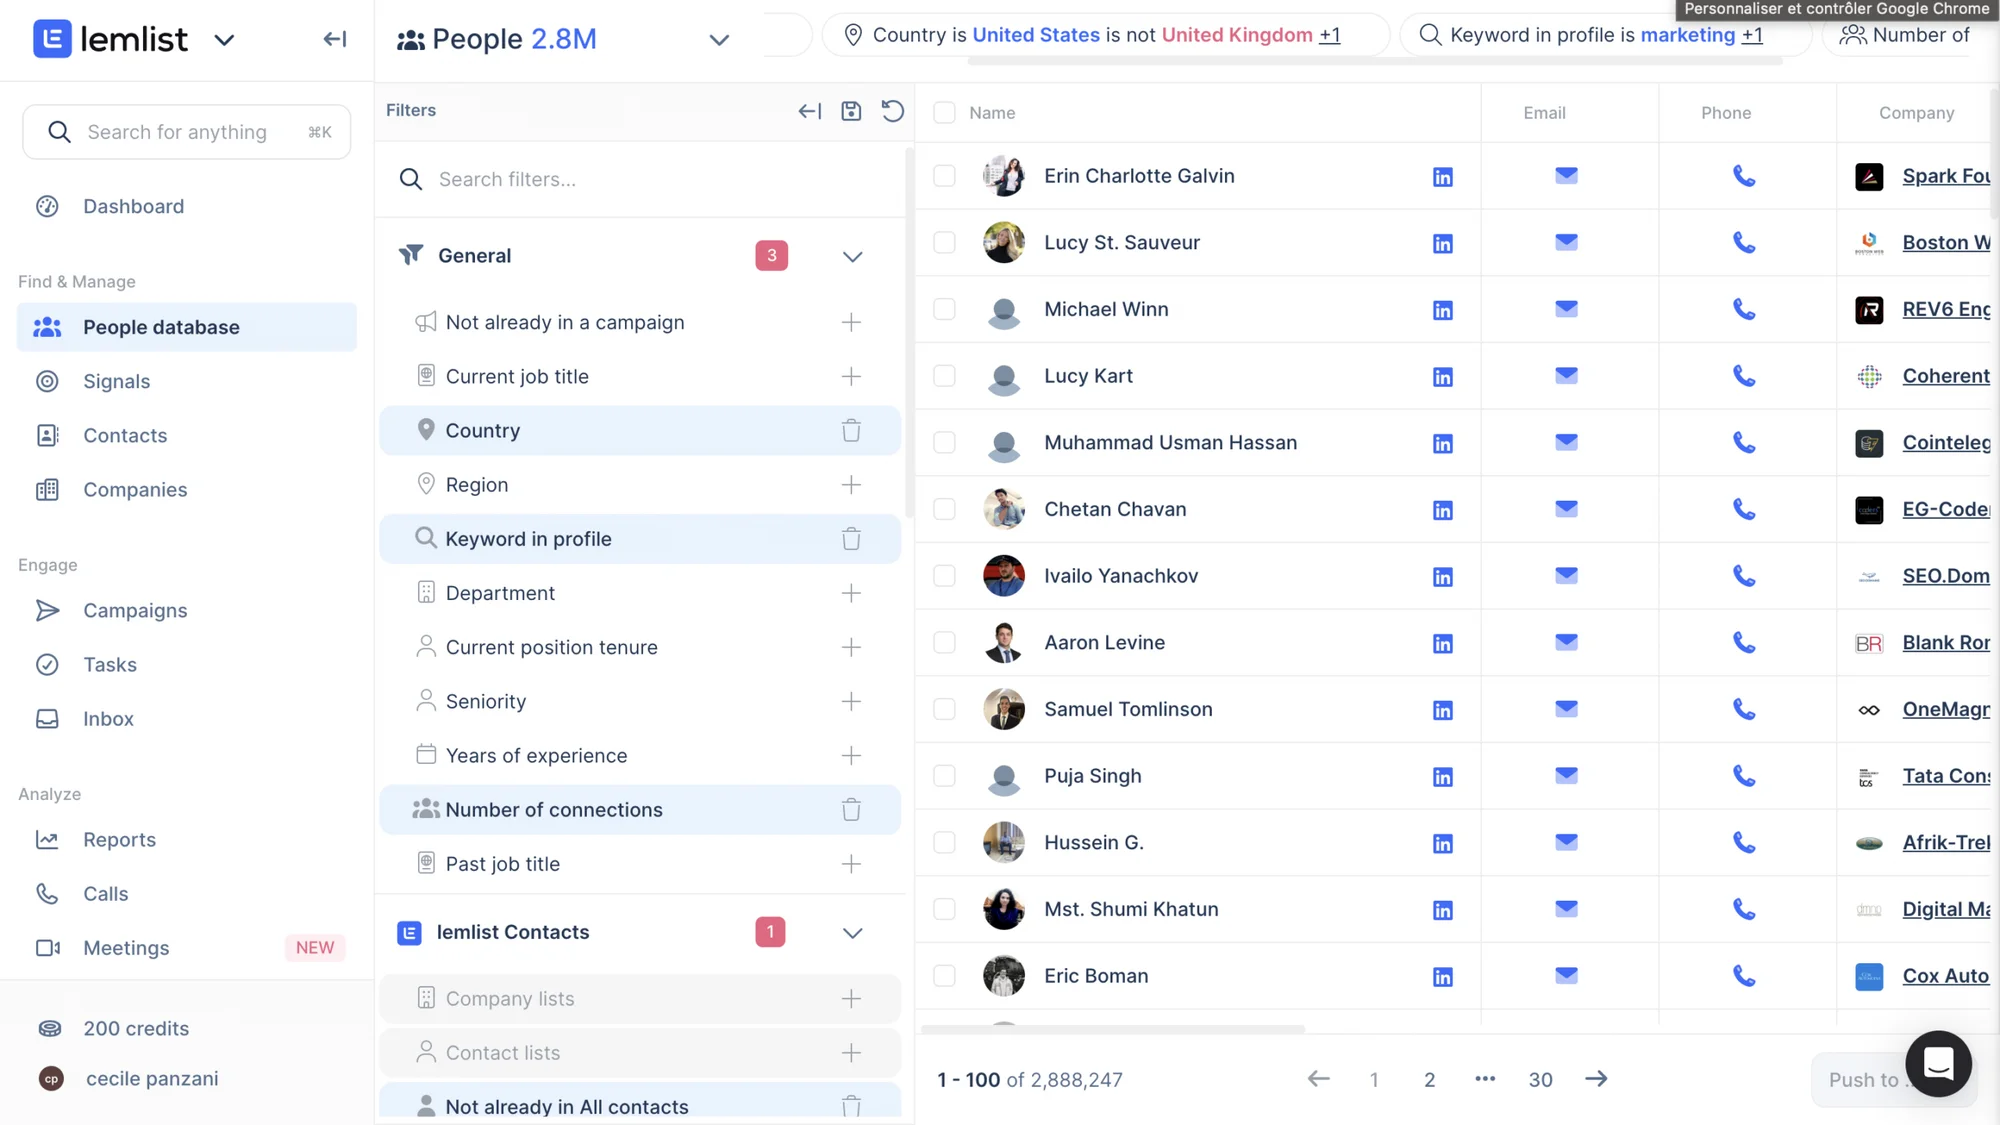Focus the Search filters input
This screenshot has width=2000, height=1125.
(640, 179)
